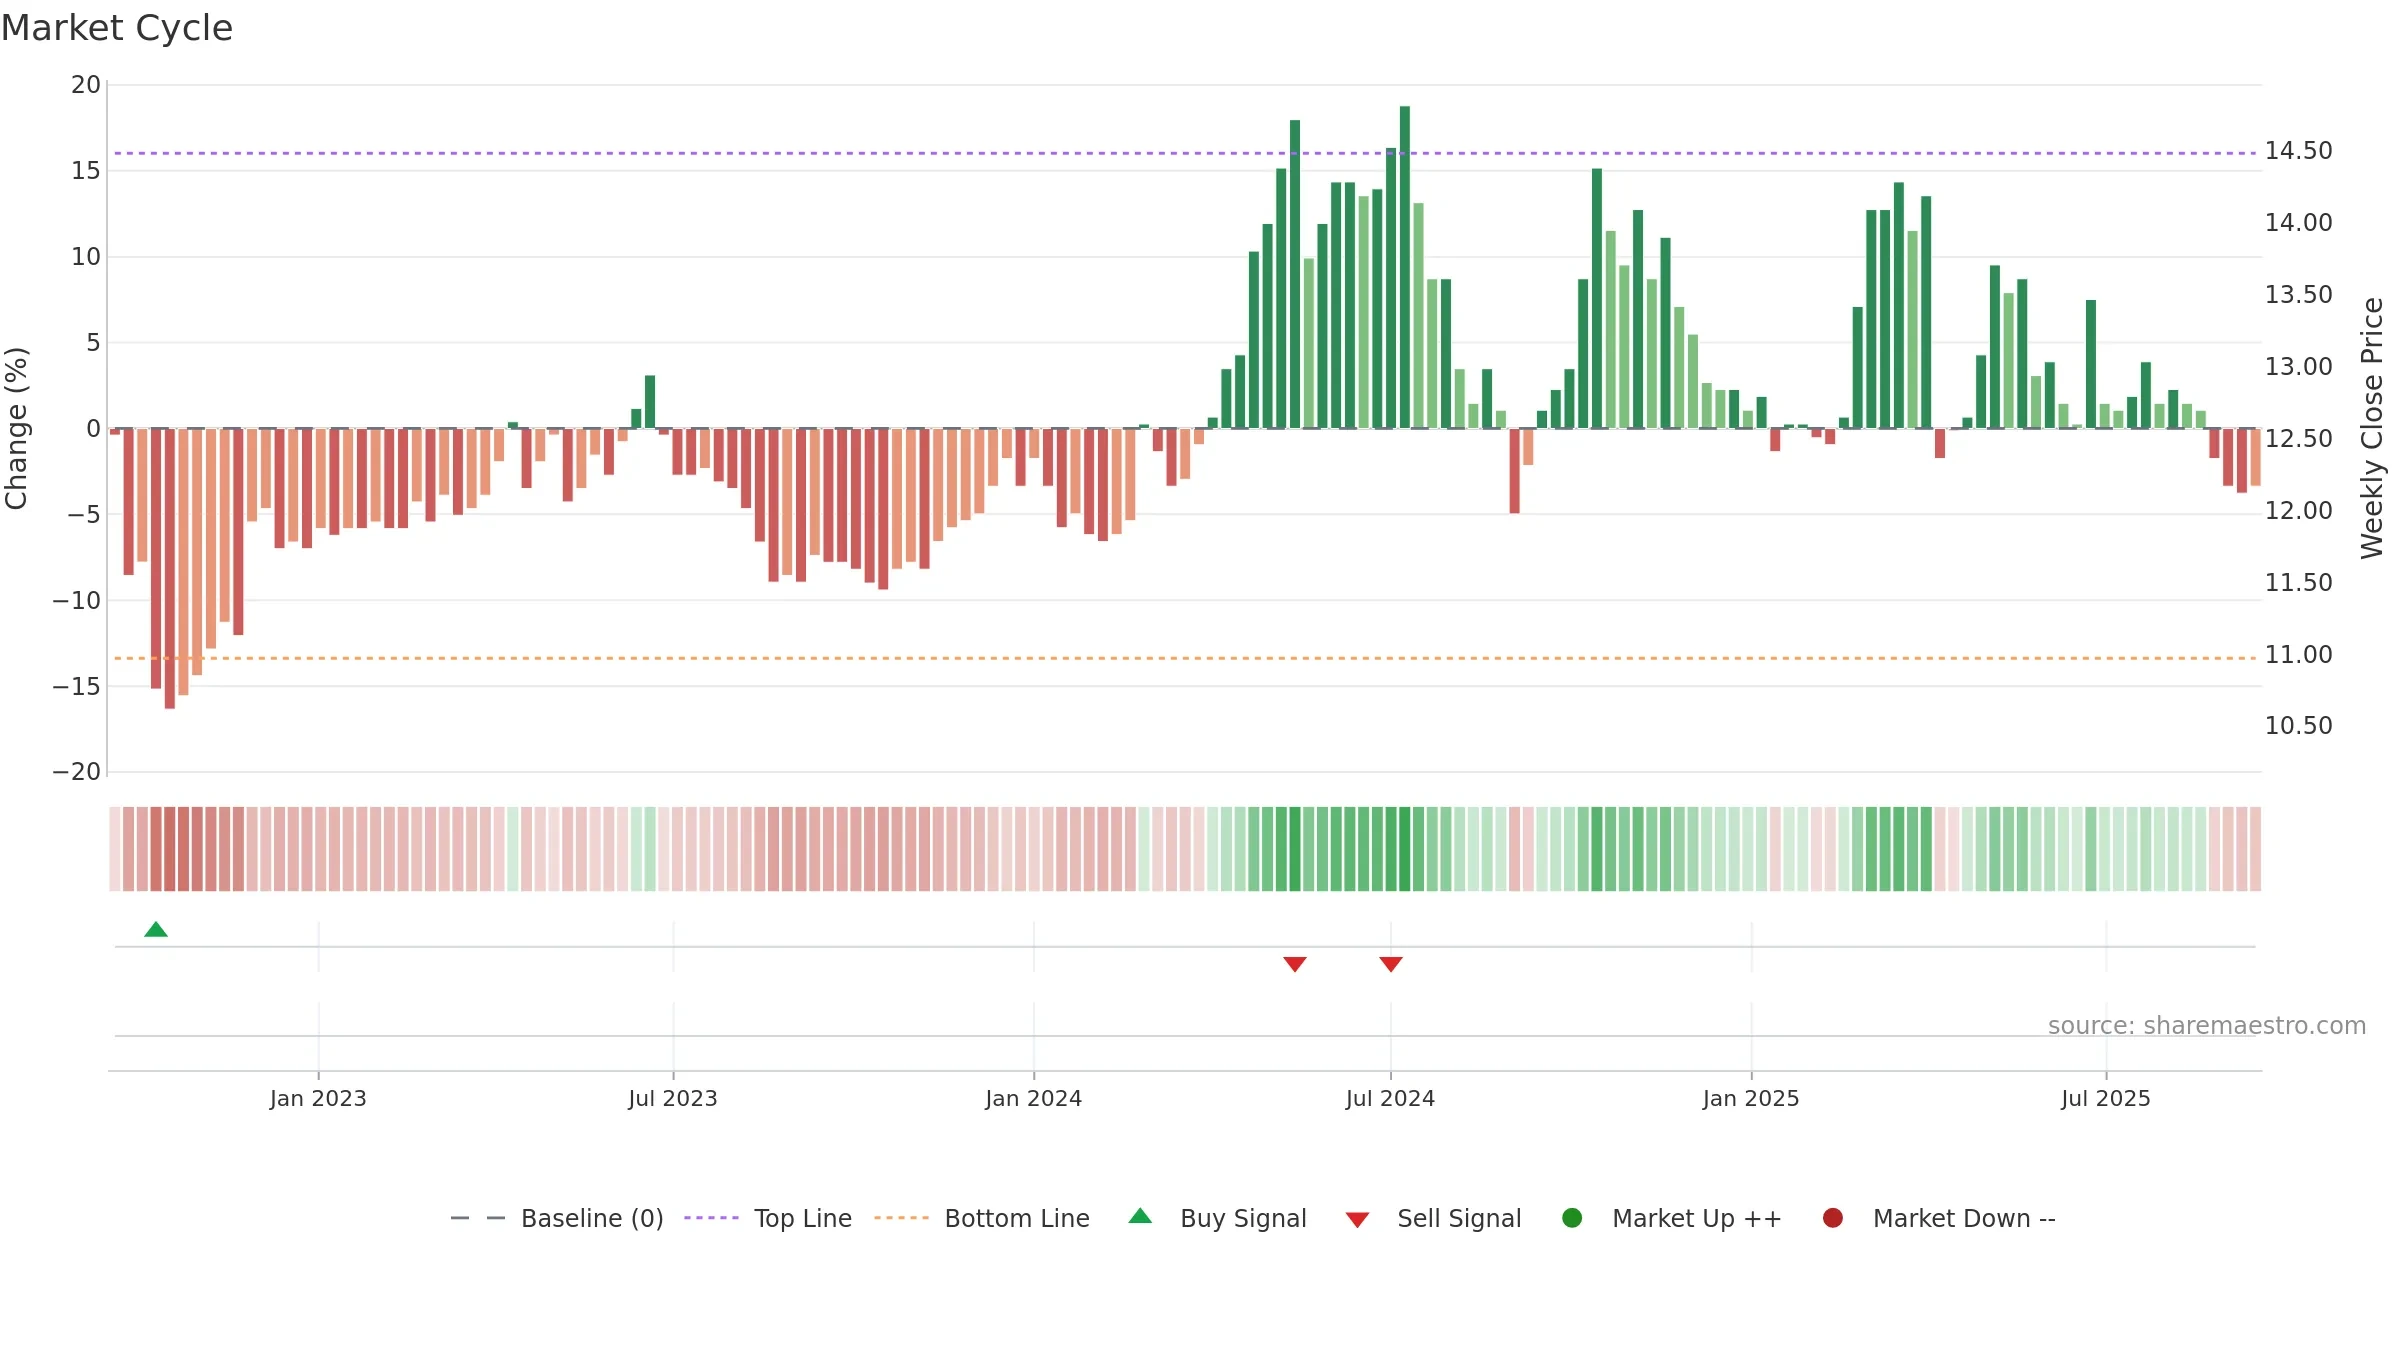Click the Jan 2025 x-axis label

(x=1751, y=1099)
